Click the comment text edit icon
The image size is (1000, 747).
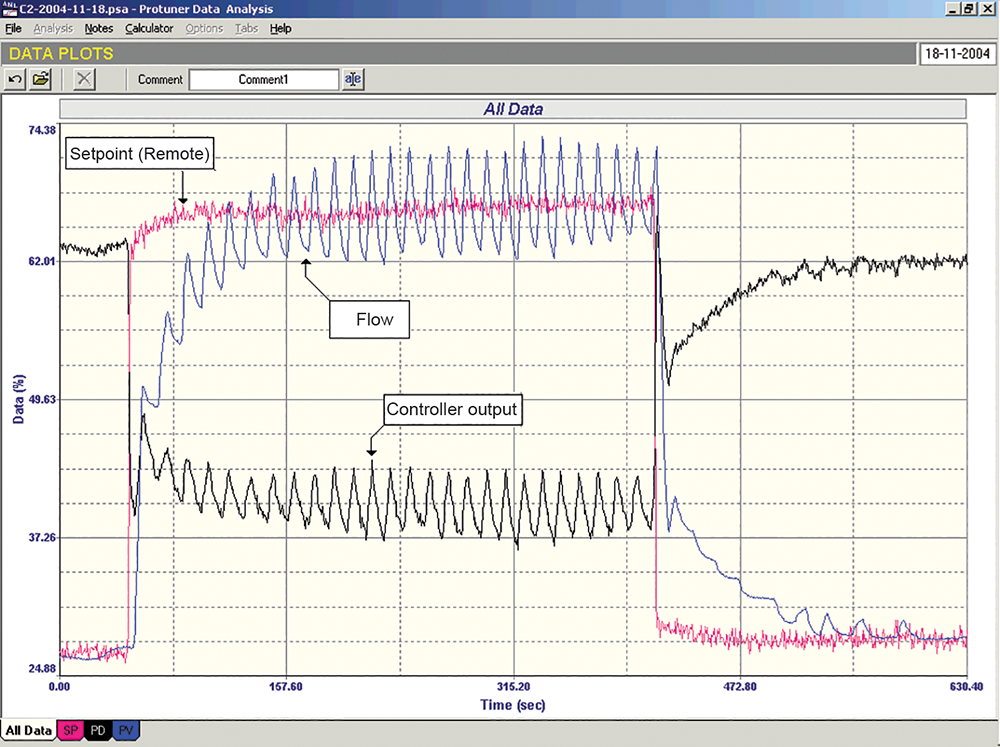point(353,79)
